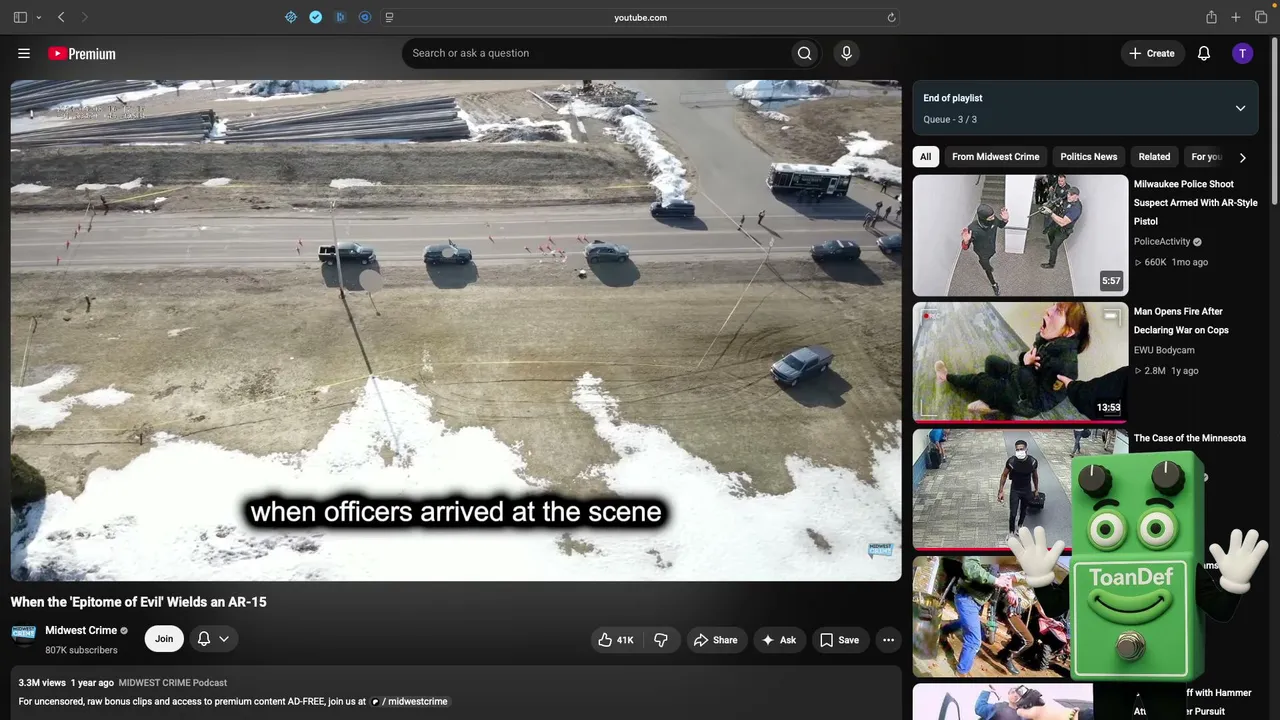Screen dimensions: 1280x720
Task: Select the Politics News chip
Action: [1089, 157]
